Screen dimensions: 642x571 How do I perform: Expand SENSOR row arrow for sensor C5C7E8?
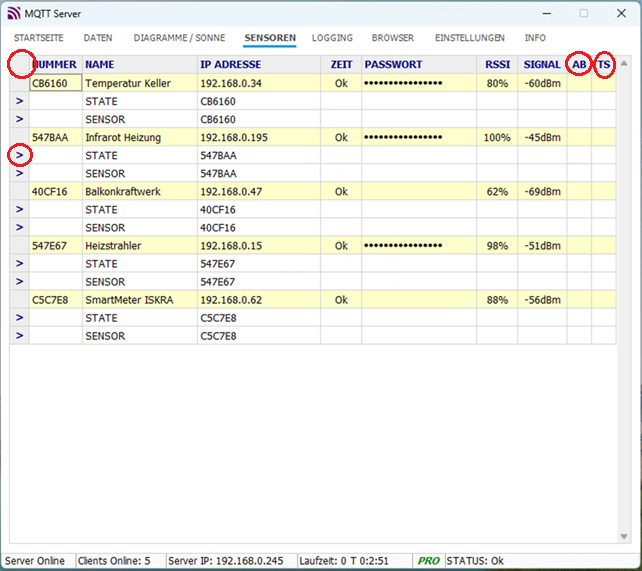click(x=19, y=336)
